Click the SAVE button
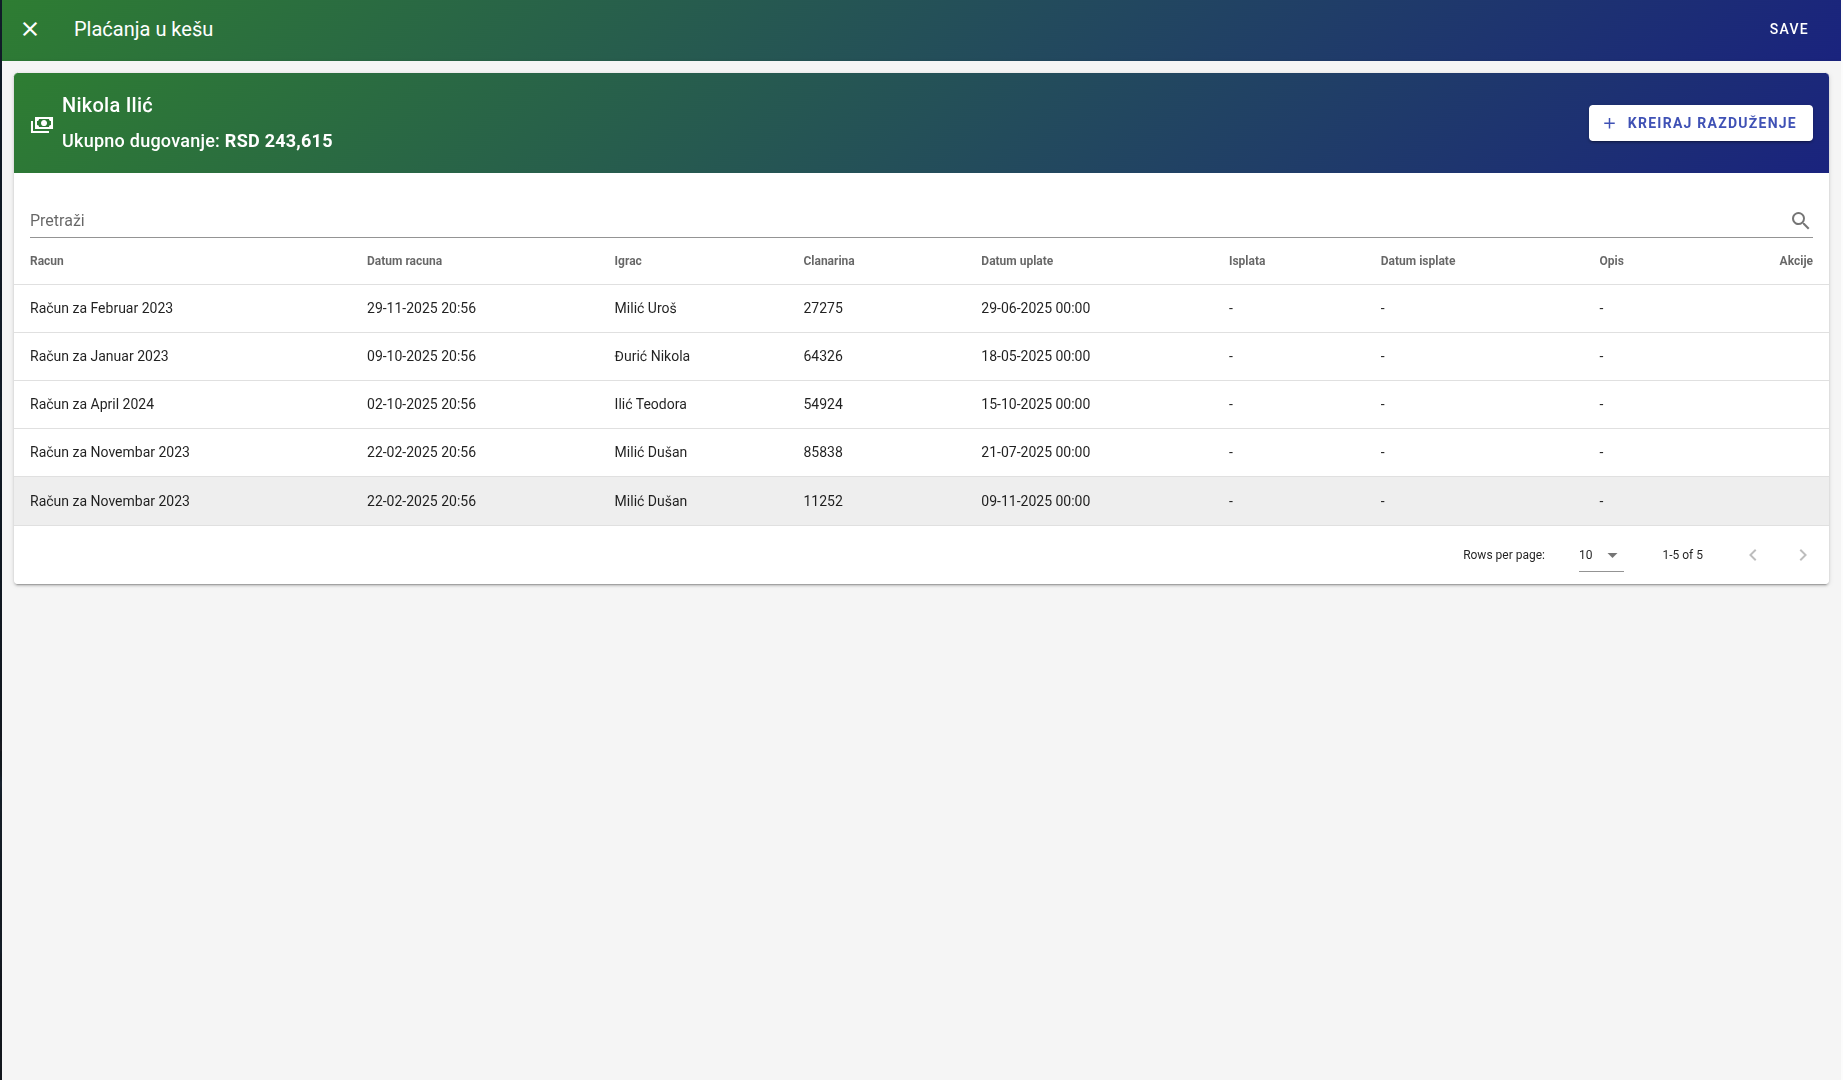The width and height of the screenshot is (1843, 1080). click(x=1788, y=29)
